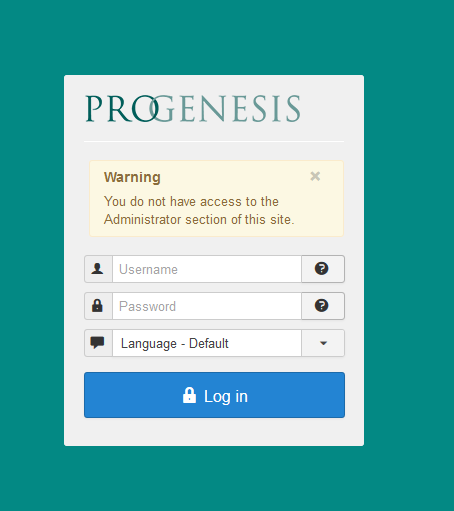This screenshot has height=511, width=454.
Task: Click the blue Log in button
Action: tap(214, 395)
